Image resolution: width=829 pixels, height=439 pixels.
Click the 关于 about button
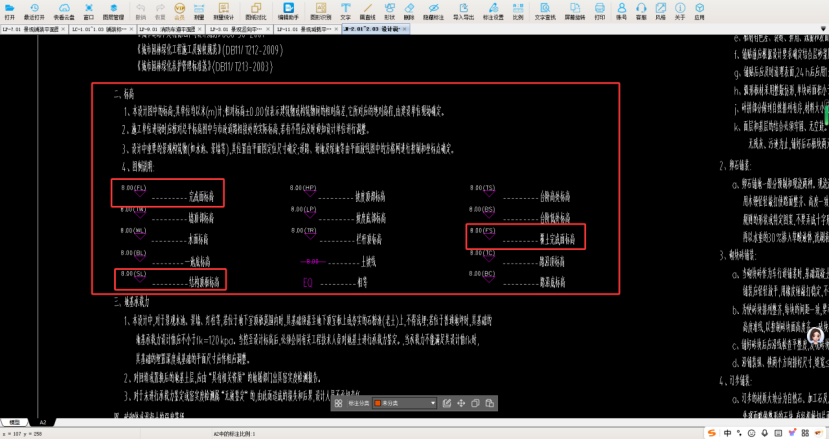(x=679, y=11)
